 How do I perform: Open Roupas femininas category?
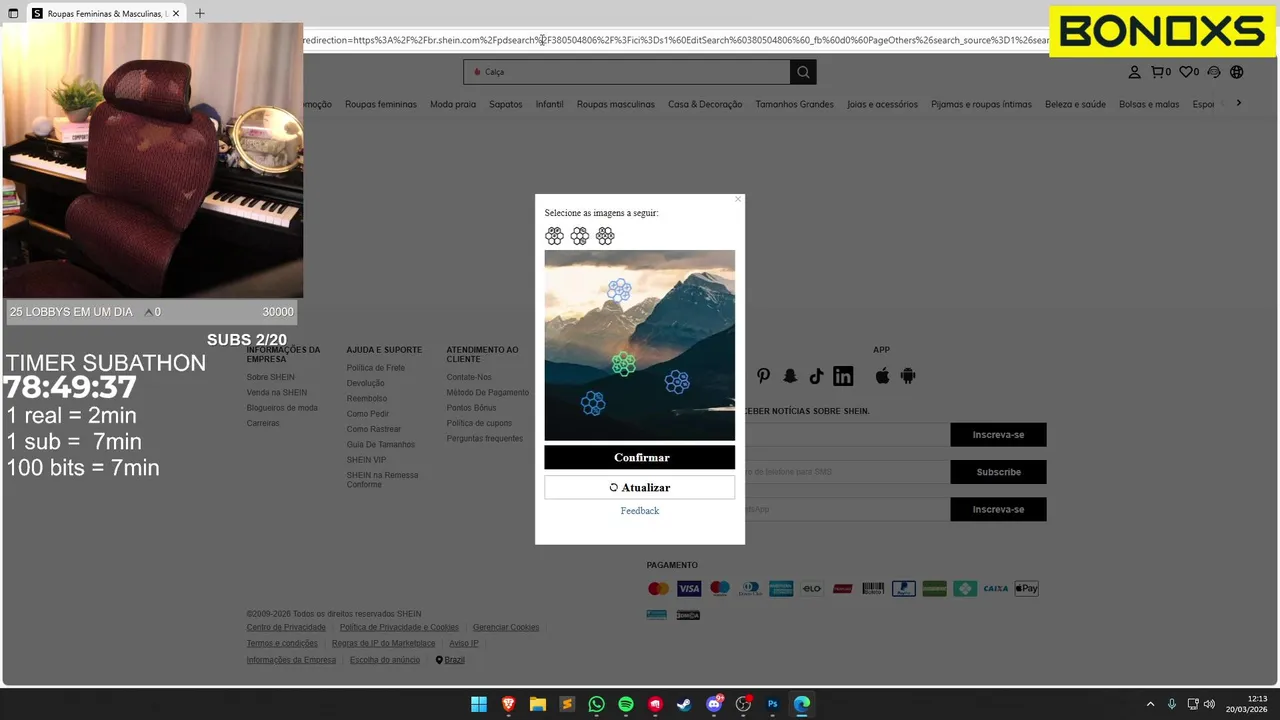[x=381, y=104]
